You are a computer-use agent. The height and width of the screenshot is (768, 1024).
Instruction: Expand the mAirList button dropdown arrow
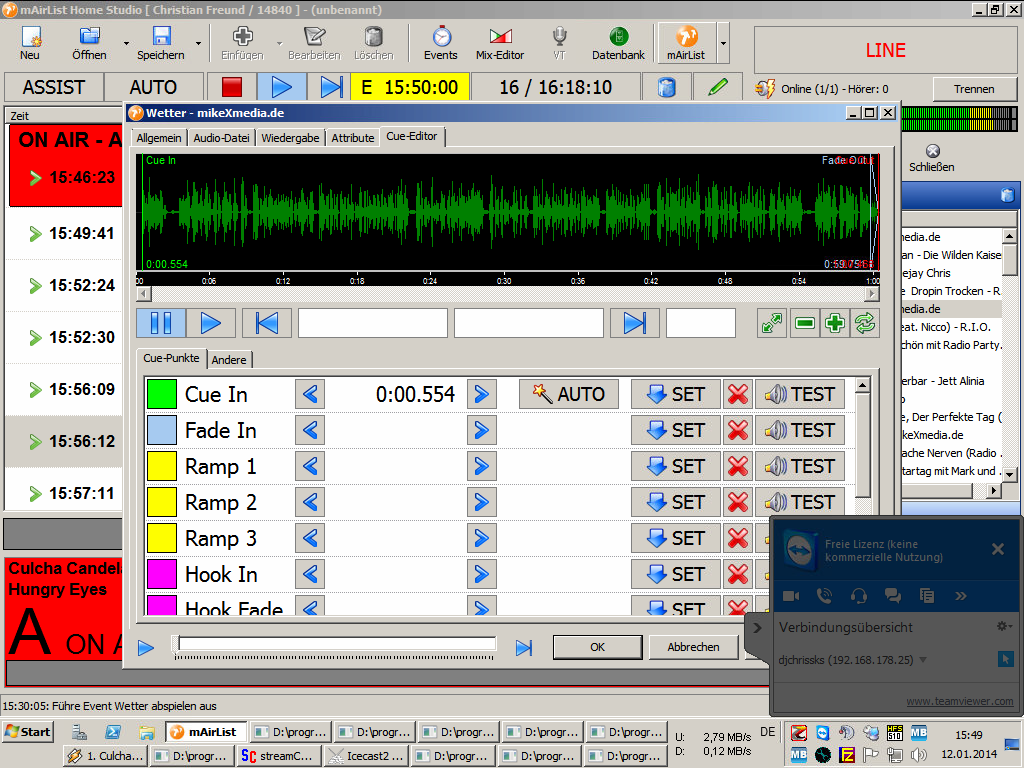pos(723,43)
